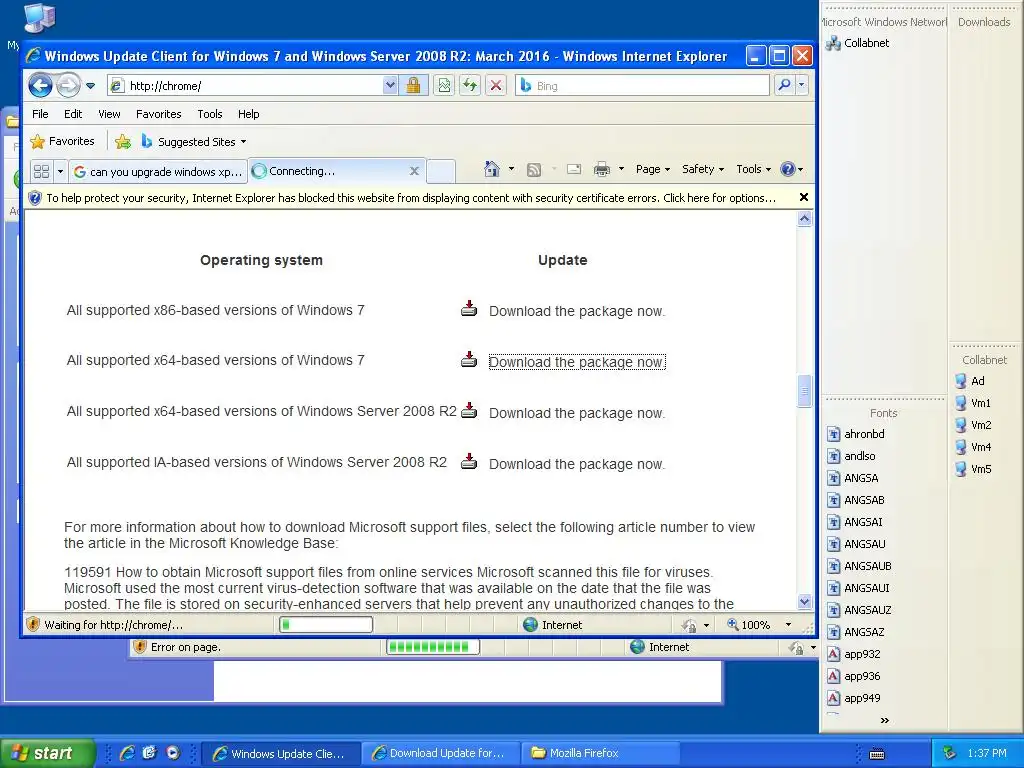Click the Forward navigation arrow
This screenshot has width=1024, height=768.
click(68, 85)
